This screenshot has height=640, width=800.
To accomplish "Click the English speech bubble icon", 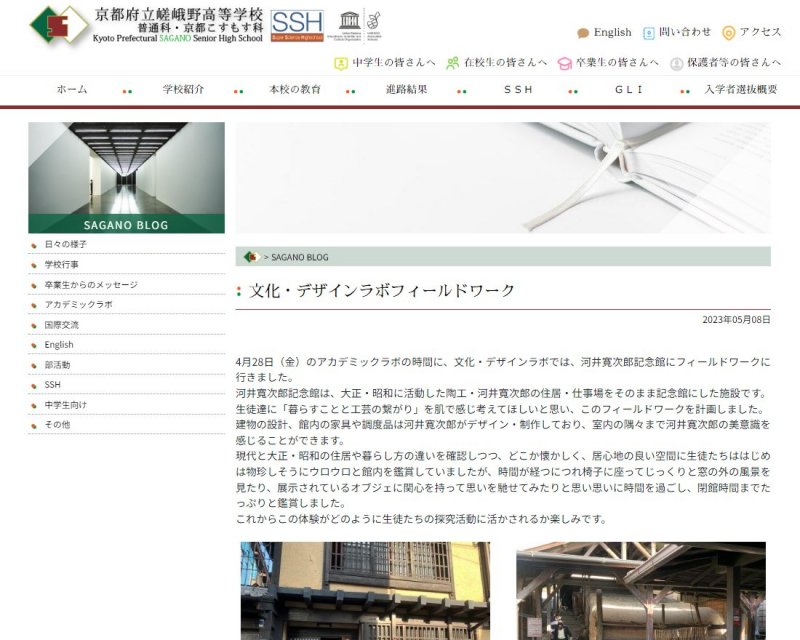I will (583, 33).
